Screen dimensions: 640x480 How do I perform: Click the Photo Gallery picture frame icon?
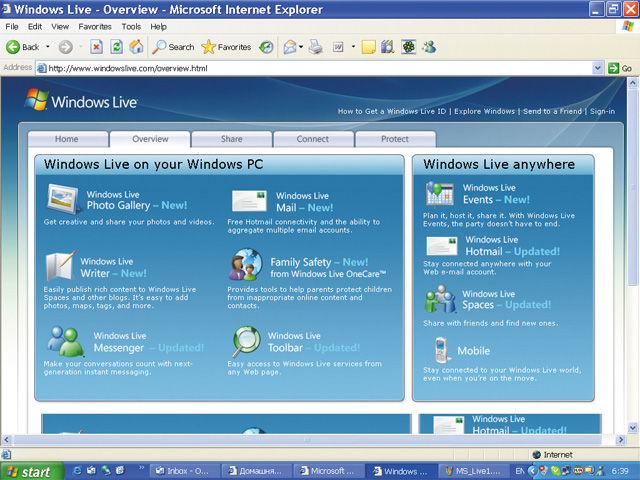coord(62,199)
